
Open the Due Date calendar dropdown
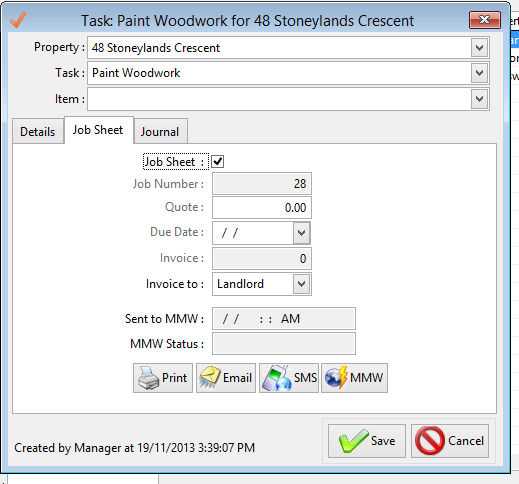pos(301,233)
